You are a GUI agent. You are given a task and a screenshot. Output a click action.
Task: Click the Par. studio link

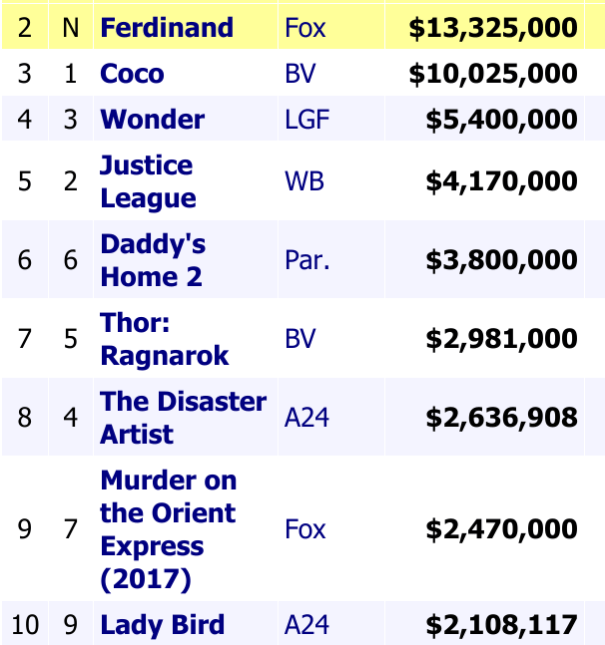pos(307,260)
